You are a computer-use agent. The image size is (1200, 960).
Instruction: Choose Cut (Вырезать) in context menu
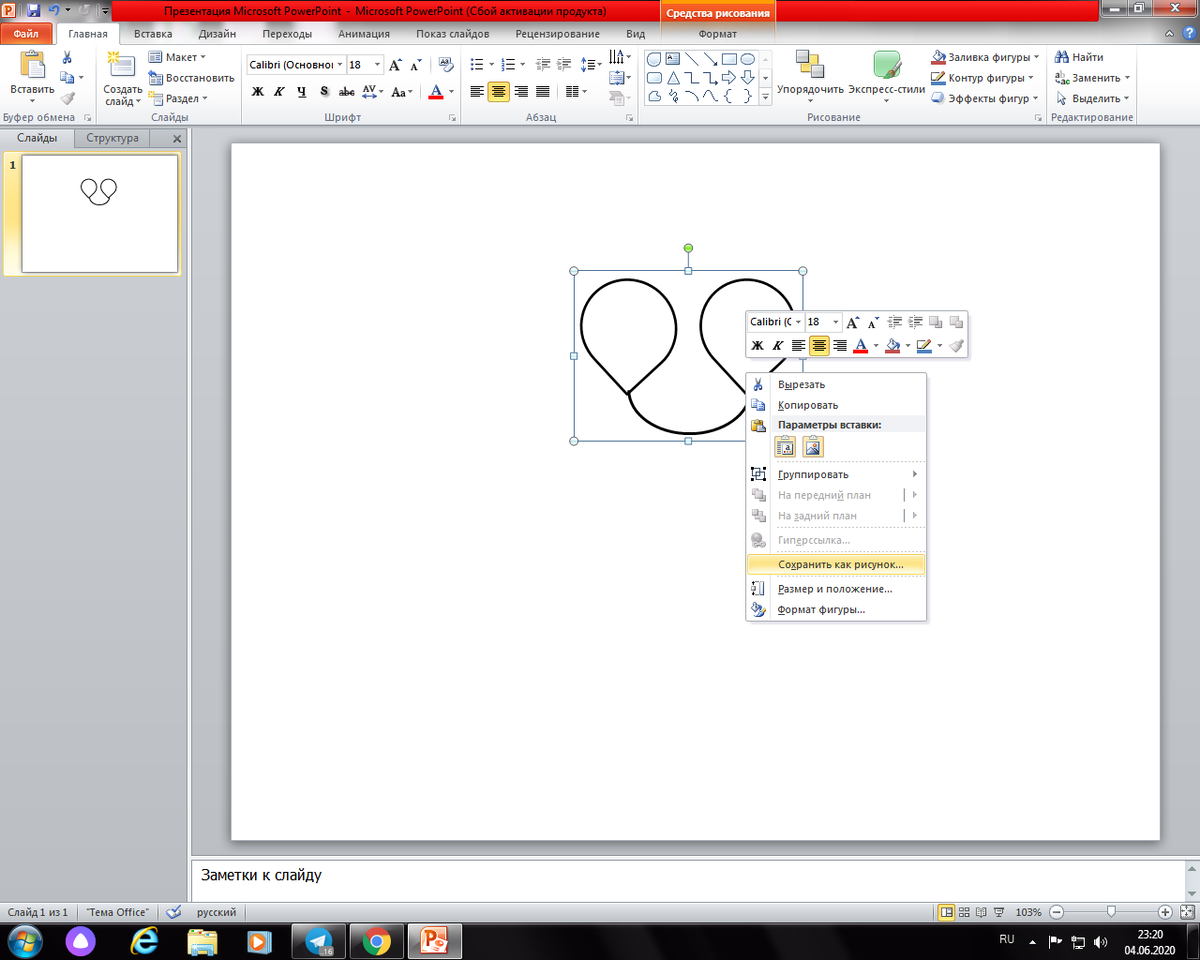tap(837, 384)
